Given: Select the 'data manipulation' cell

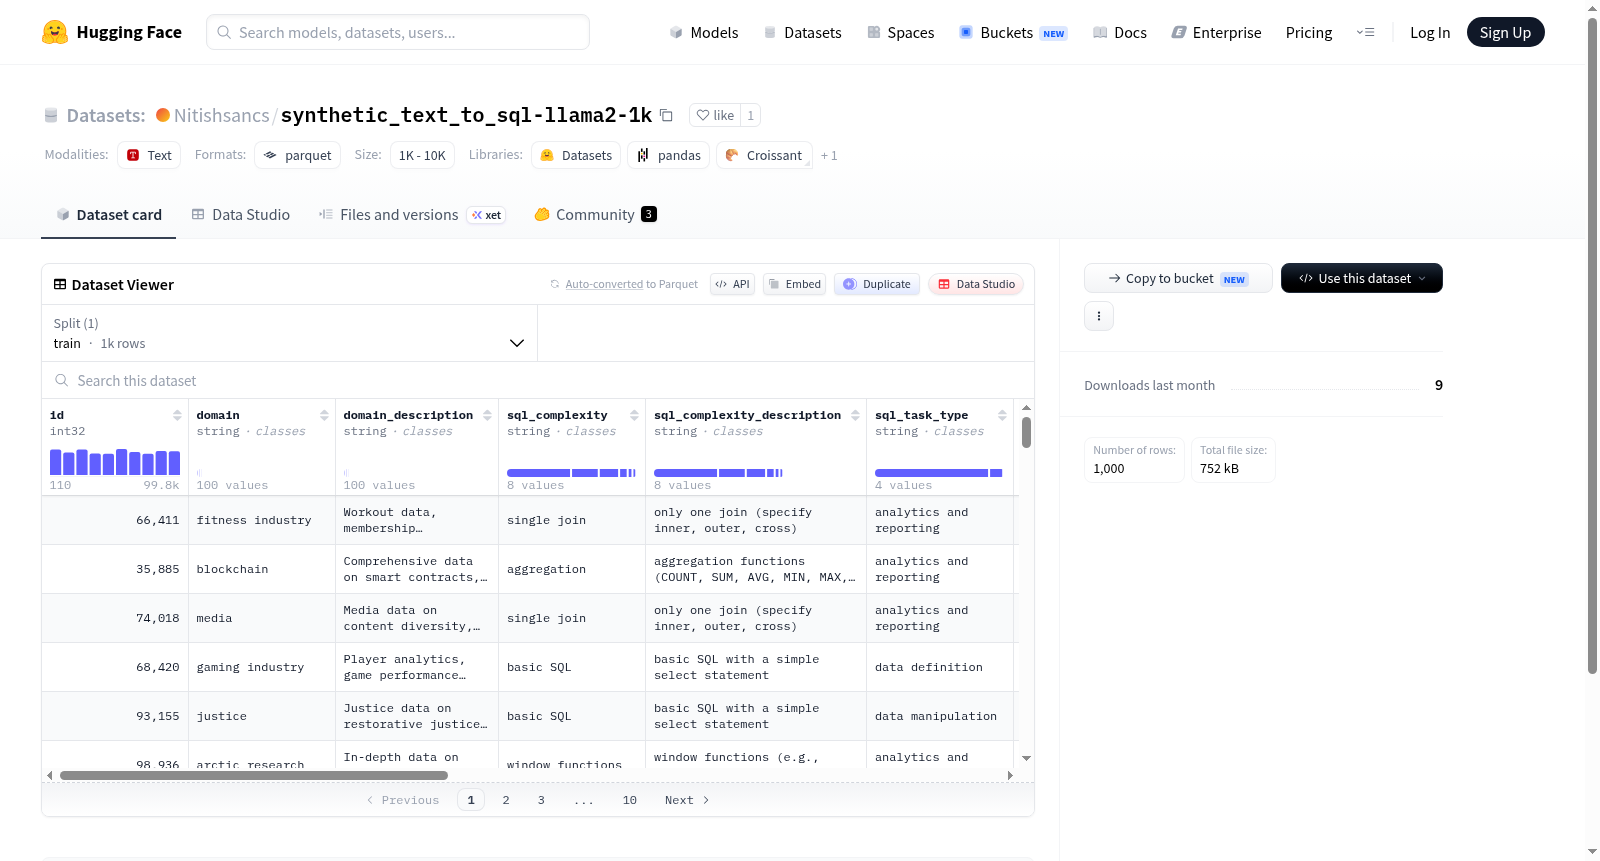Looking at the screenshot, I should 940,716.
